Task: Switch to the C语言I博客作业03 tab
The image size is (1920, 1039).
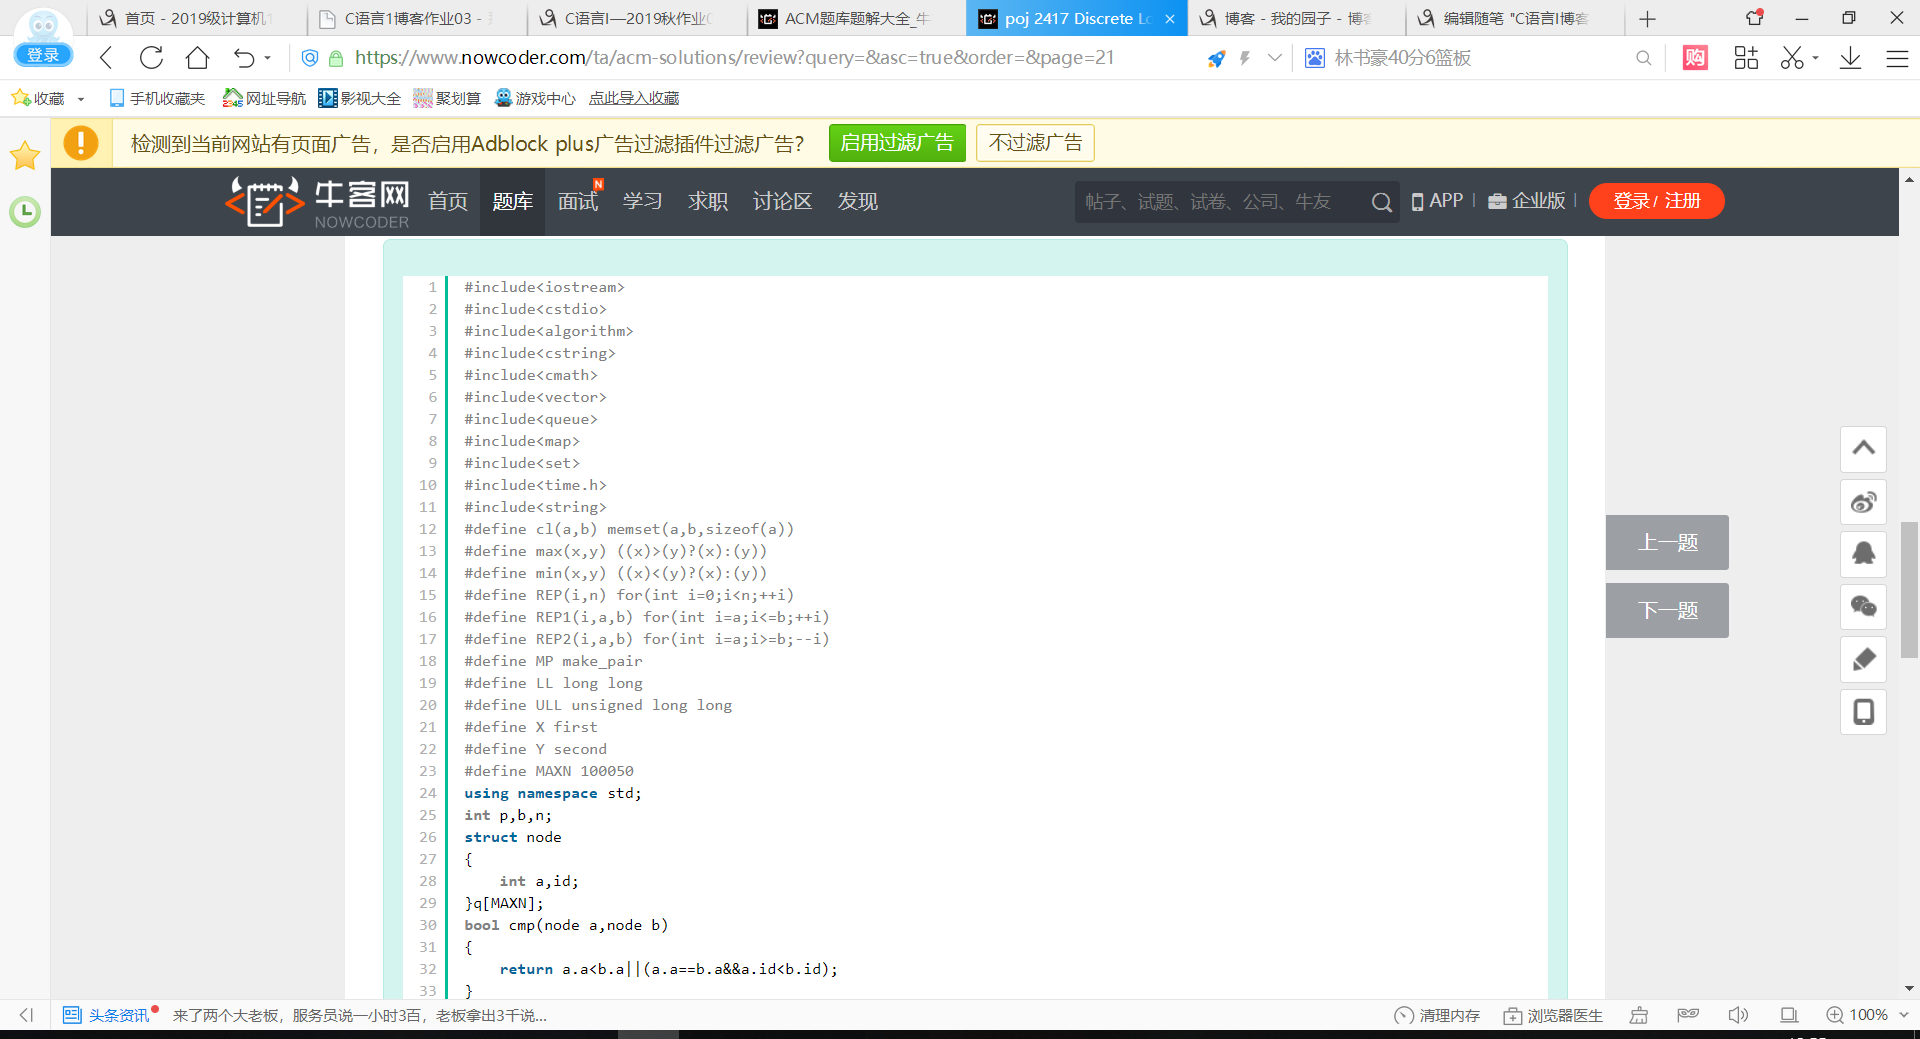Action: tap(416, 19)
